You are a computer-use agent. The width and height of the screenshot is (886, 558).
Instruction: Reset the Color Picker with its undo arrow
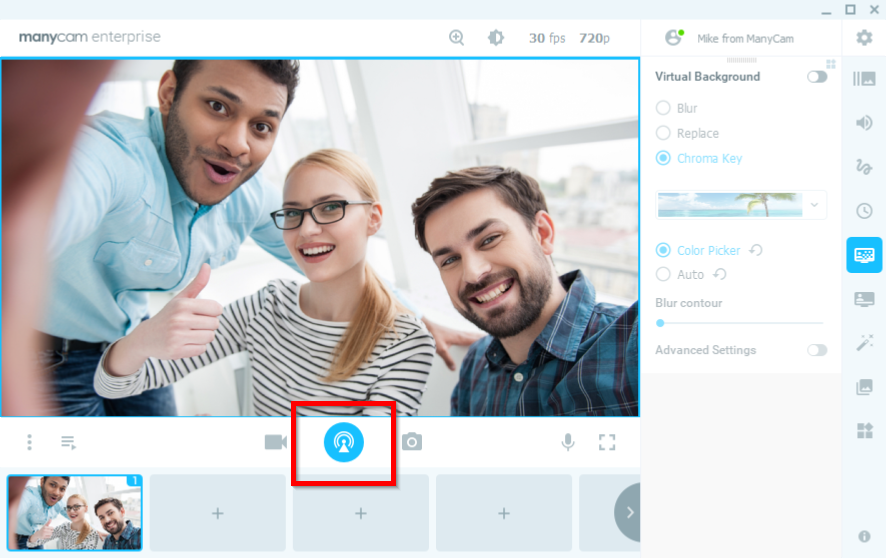coord(756,250)
